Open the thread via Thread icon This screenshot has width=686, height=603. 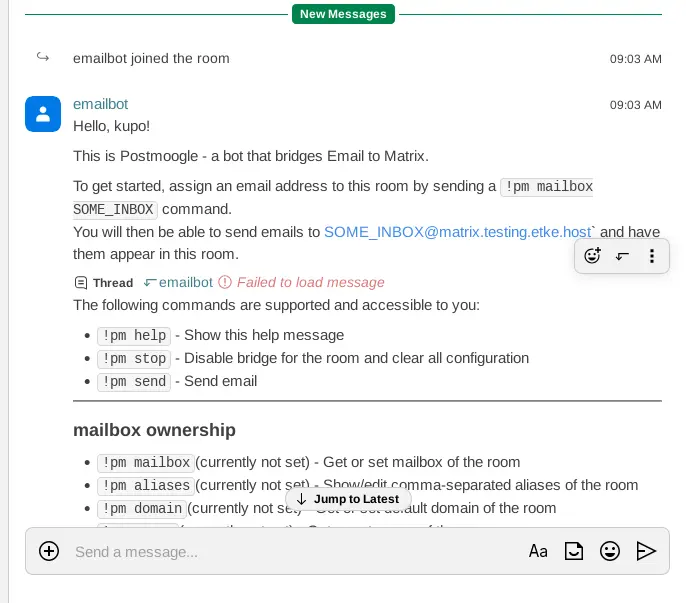click(81, 283)
